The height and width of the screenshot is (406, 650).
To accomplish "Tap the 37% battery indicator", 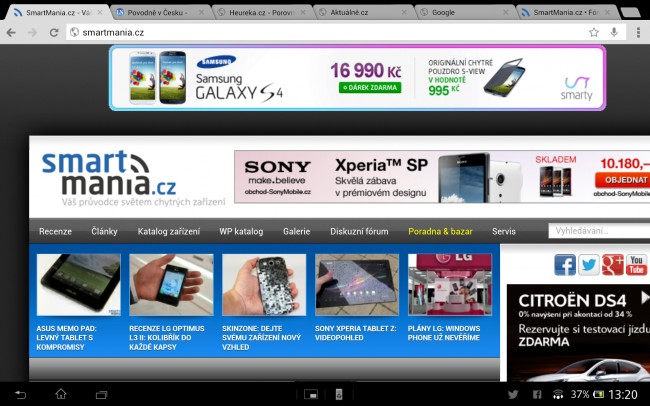I will pyautogui.click(x=587, y=394).
